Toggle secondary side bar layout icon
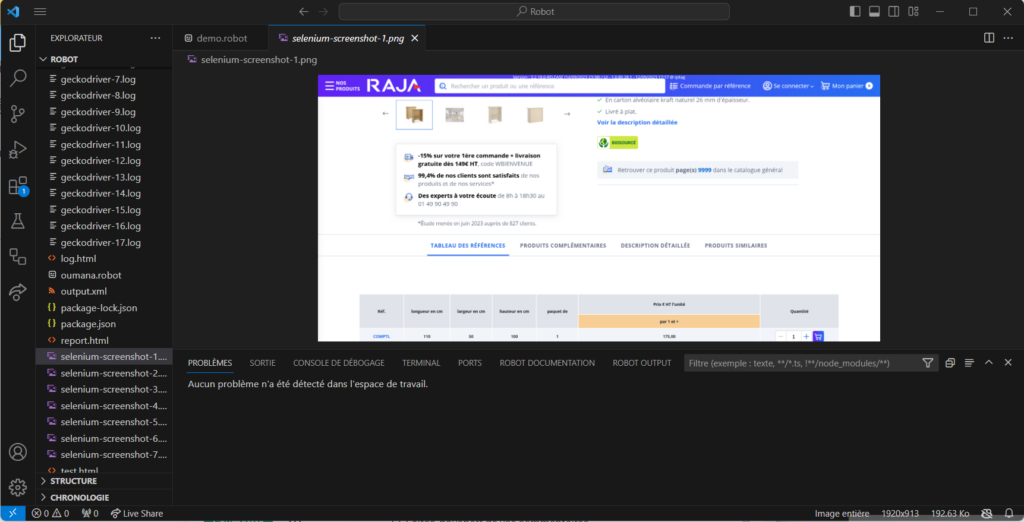The height and width of the screenshot is (522, 1024). point(894,12)
